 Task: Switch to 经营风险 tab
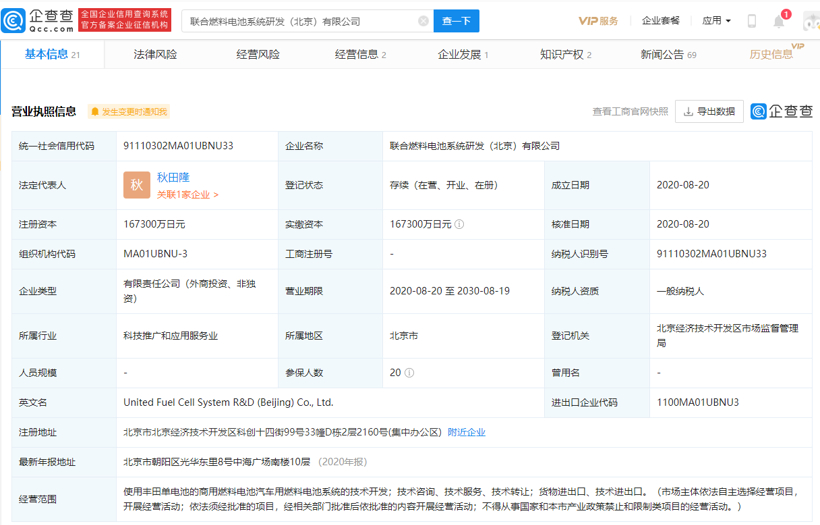tap(258, 54)
